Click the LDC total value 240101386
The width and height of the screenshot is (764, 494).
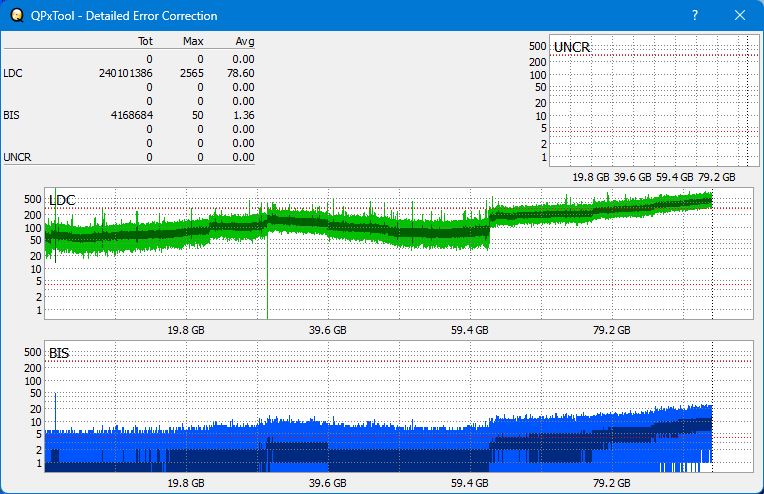[x=126, y=73]
